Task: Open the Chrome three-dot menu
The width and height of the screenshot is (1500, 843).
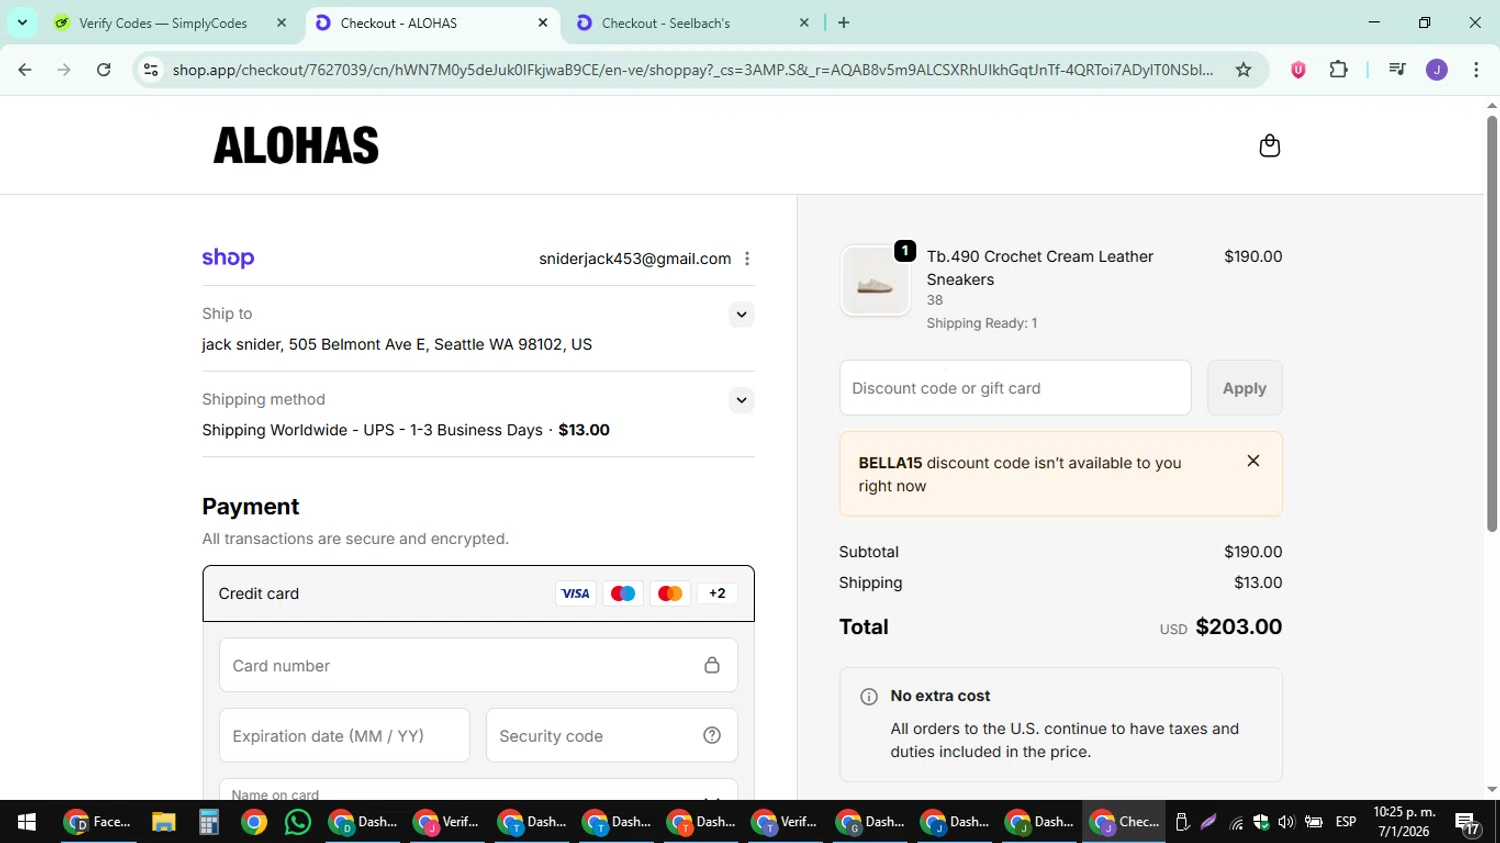Action: (x=1476, y=69)
